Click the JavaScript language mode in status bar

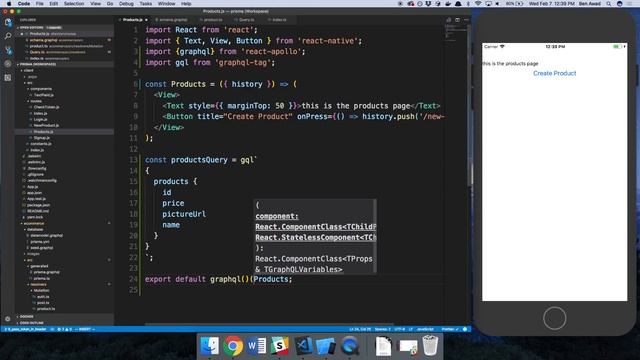pyautogui.click(x=425, y=329)
